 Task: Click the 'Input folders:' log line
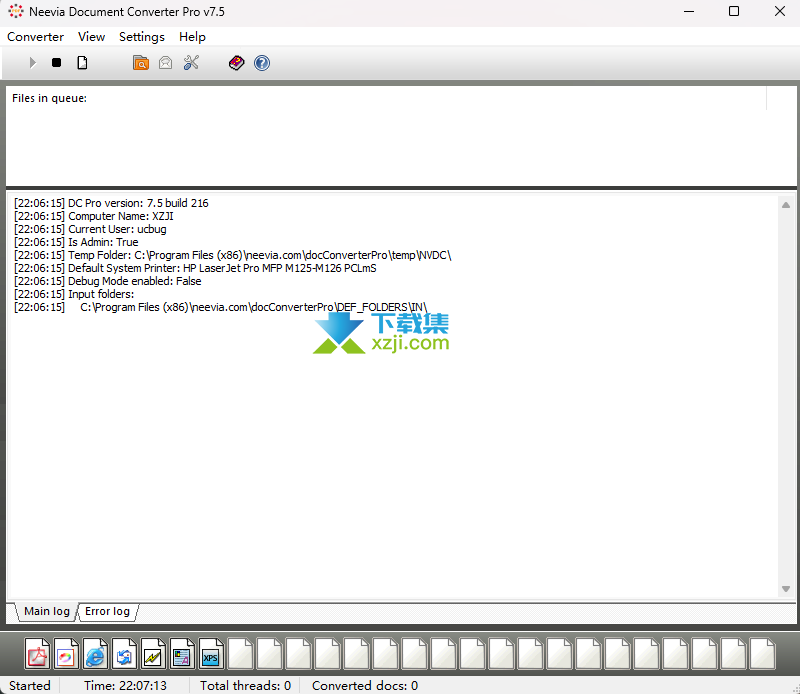(74, 294)
